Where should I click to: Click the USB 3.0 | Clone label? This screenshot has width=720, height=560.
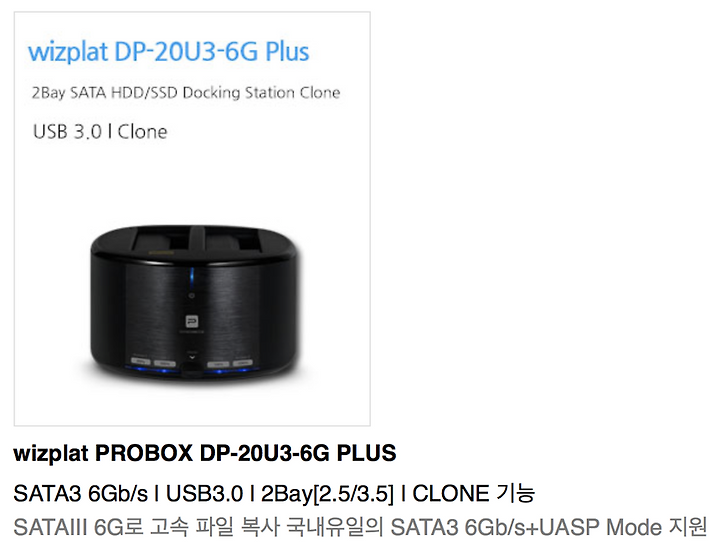[100, 132]
